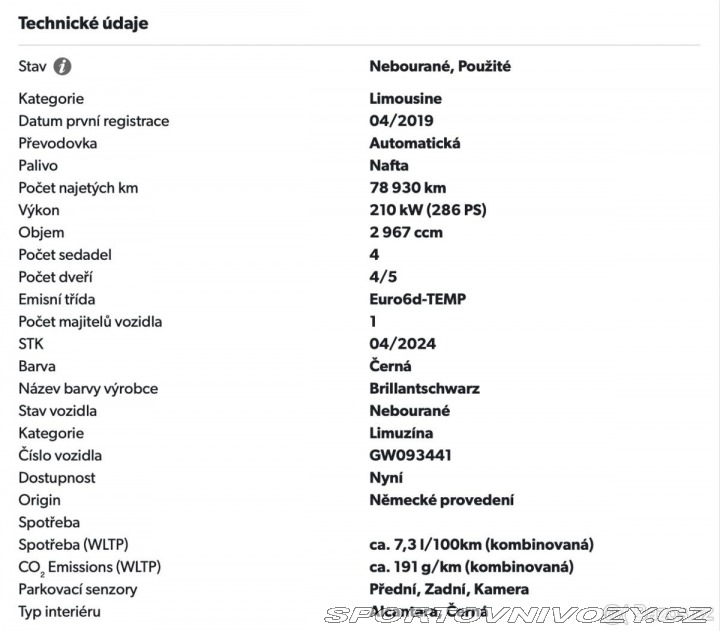Click the Euro6d-TEMP emission class value
This screenshot has height=631, width=720.
pos(418,299)
